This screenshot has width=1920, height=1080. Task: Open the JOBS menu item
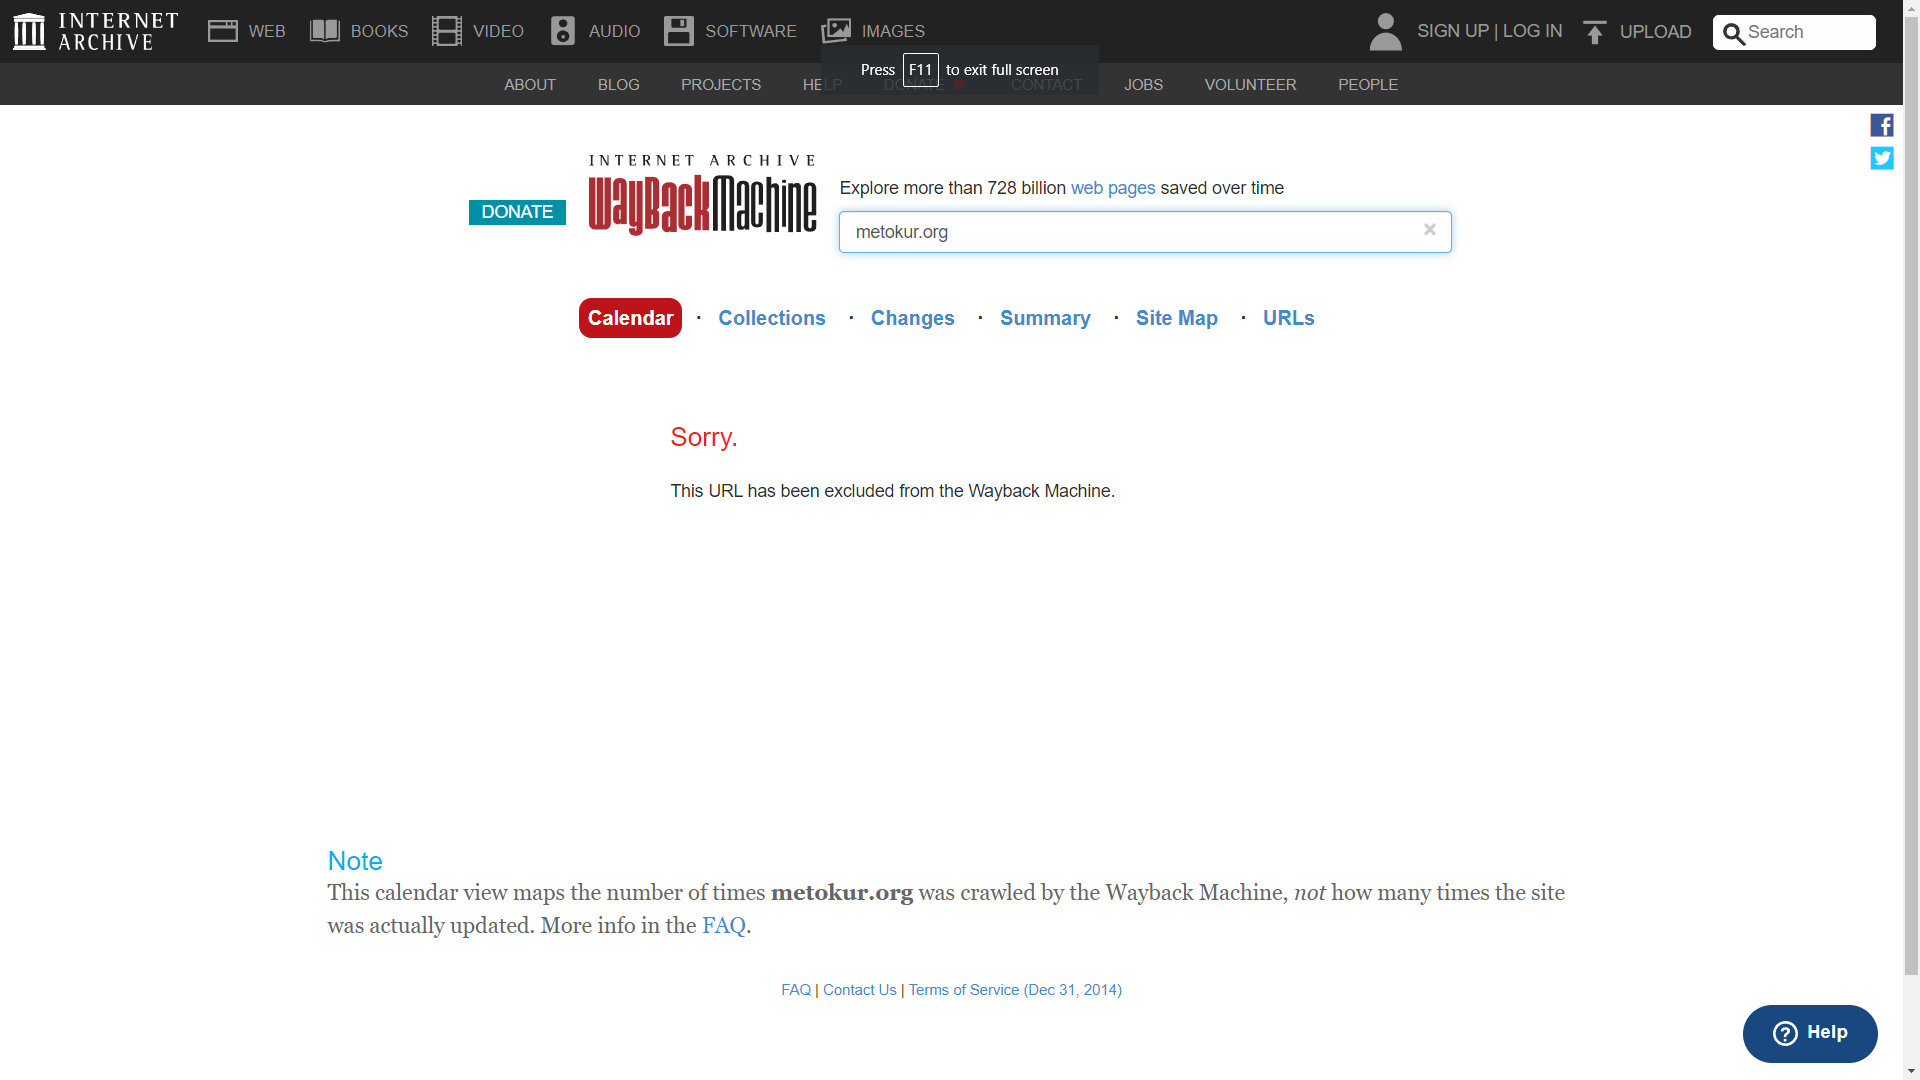[x=1144, y=85]
